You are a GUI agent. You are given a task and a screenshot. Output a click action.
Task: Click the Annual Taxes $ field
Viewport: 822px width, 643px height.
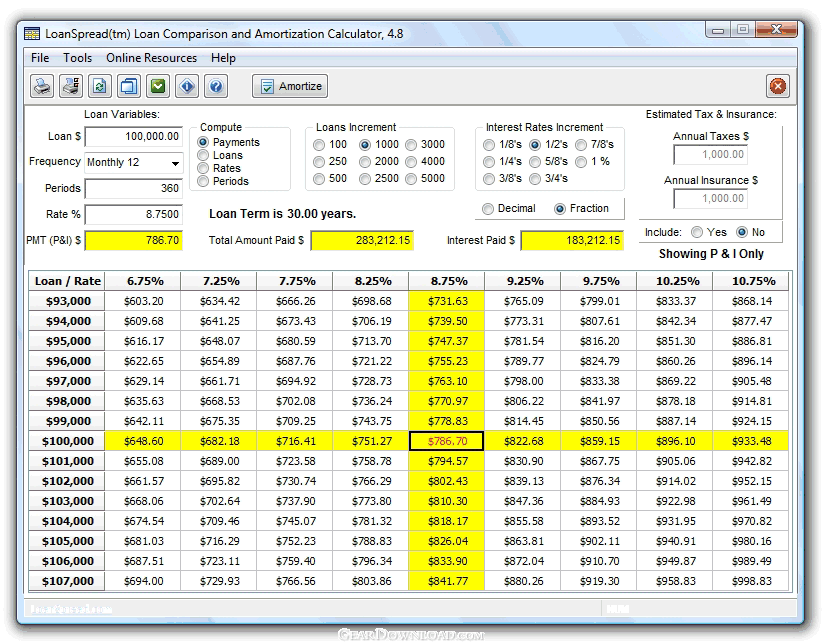click(710, 155)
